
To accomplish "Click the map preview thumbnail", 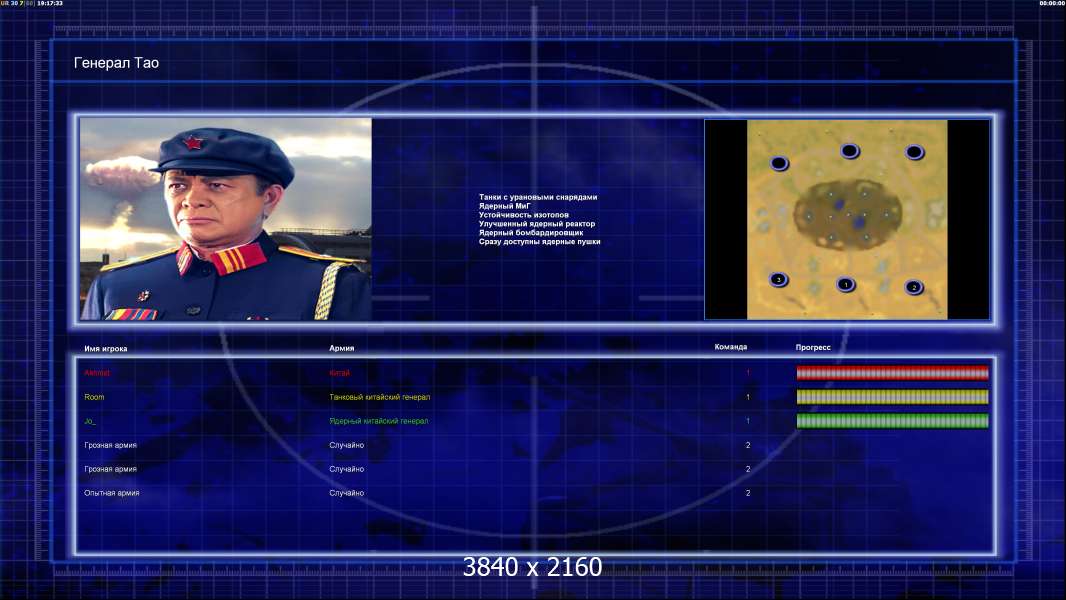I will [x=846, y=219].
